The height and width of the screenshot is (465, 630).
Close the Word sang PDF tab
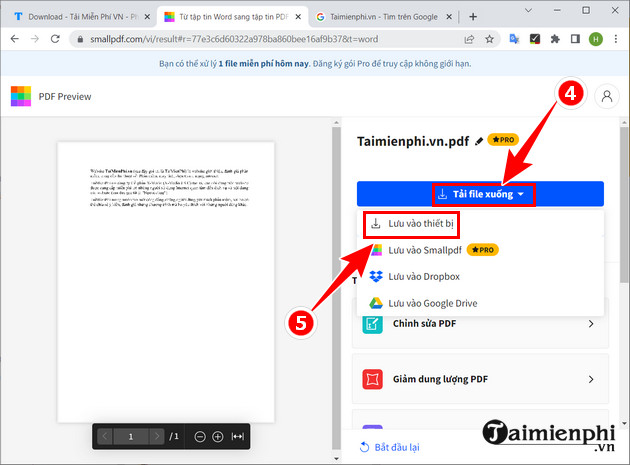(298, 17)
